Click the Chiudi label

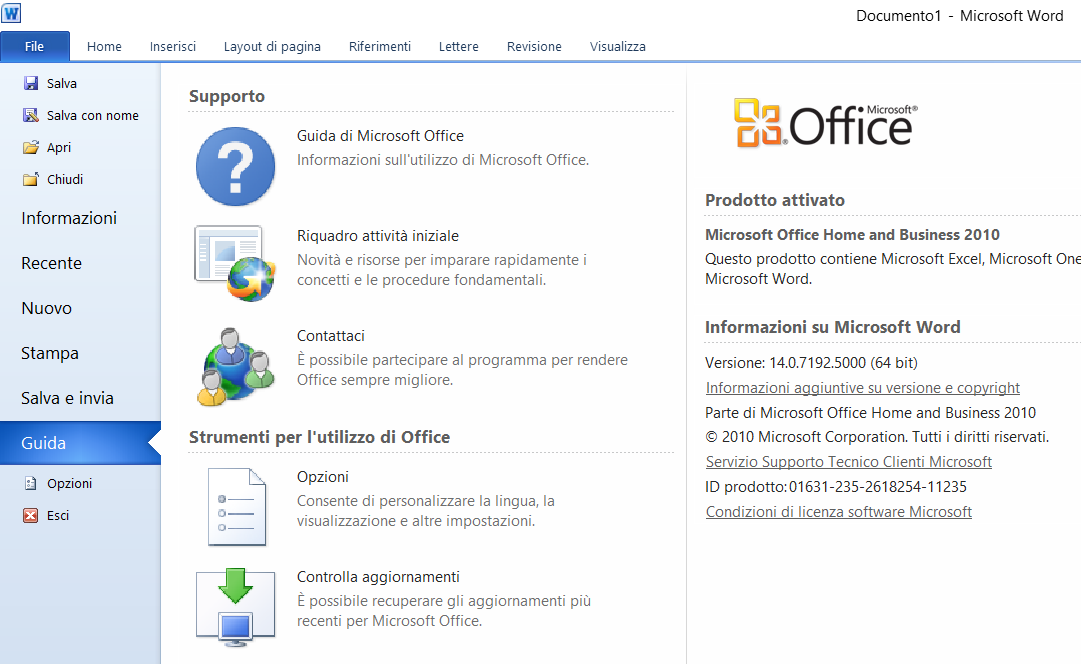pos(65,179)
